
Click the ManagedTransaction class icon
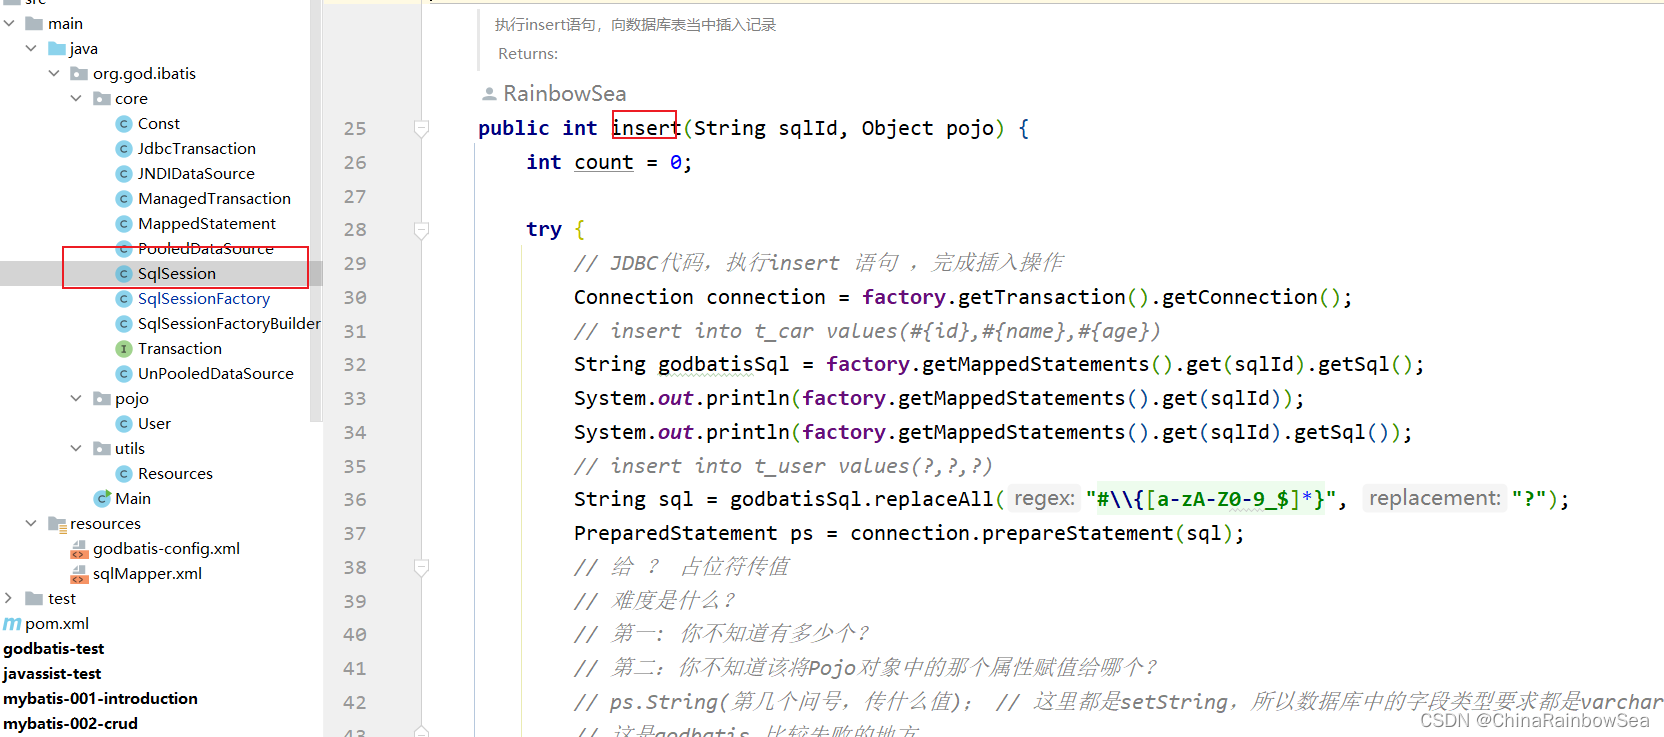[124, 198]
